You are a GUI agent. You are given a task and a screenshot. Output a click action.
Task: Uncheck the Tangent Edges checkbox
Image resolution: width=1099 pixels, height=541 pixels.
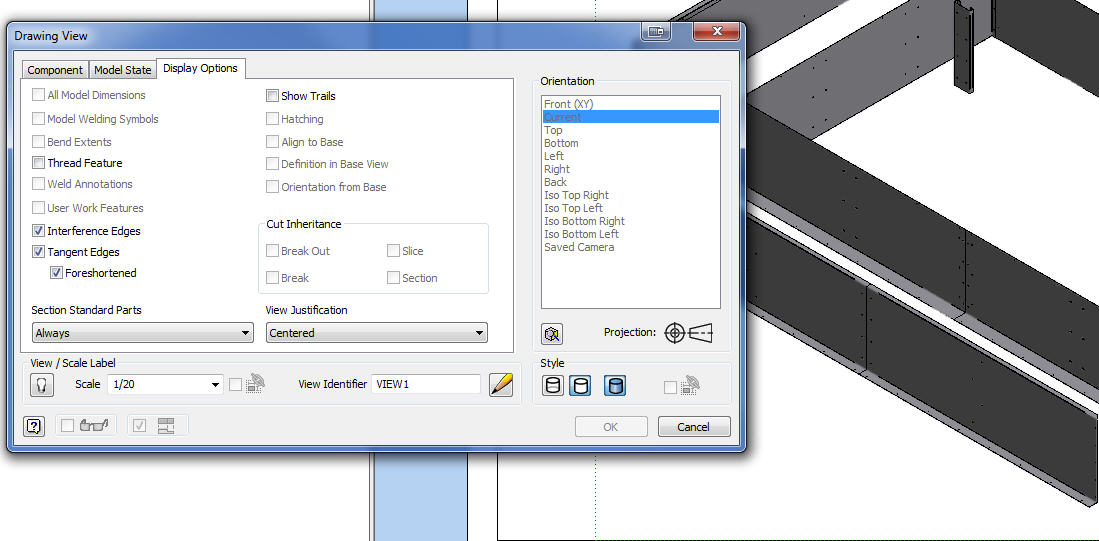click(38, 252)
